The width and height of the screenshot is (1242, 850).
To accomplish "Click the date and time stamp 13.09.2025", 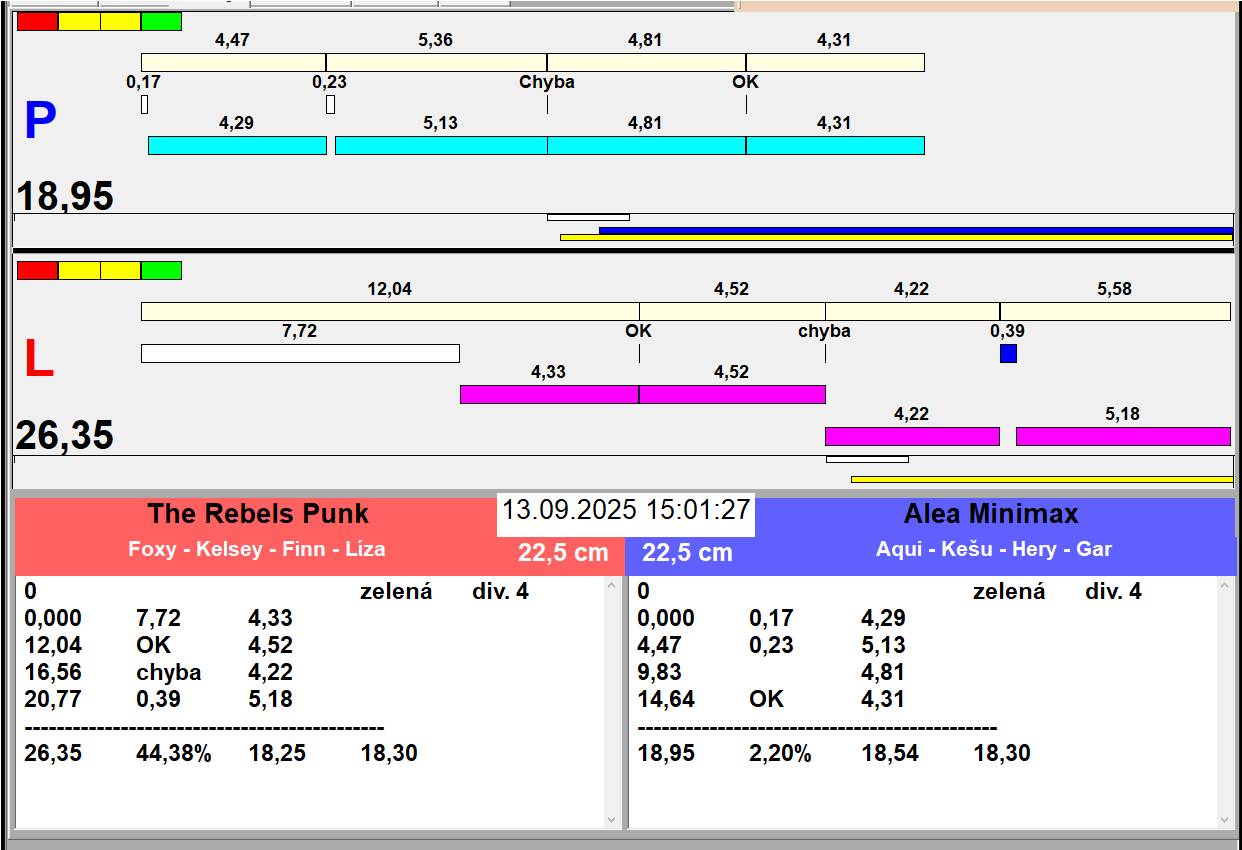I will pos(625,510).
